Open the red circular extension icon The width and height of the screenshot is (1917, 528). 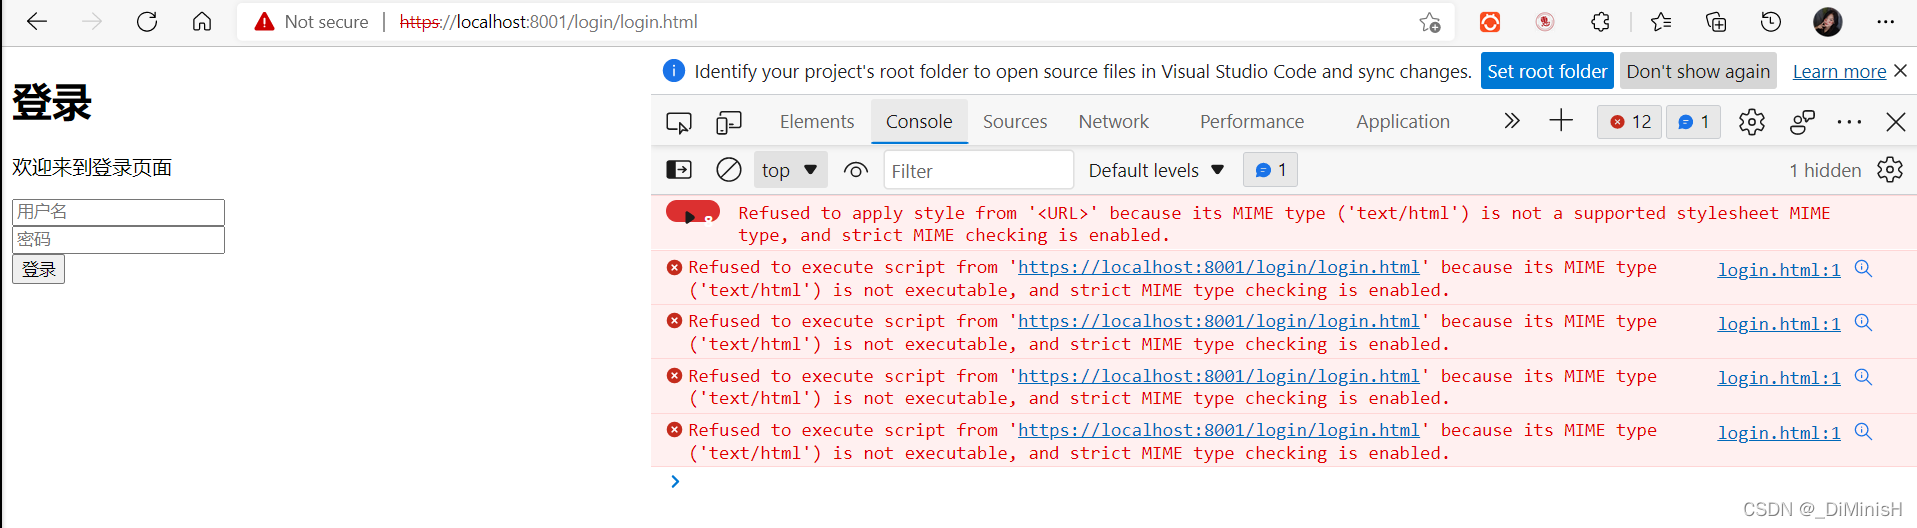[1545, 22]
